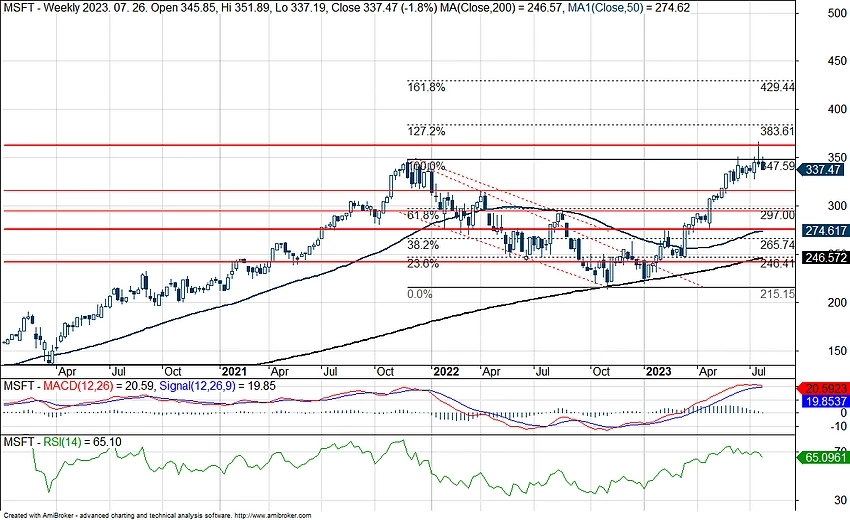Image resolution: width=850 pixels, height=520 pixels.
Task: Click the '265.74' Fibonacci price value
Action: tap(777, 245)
